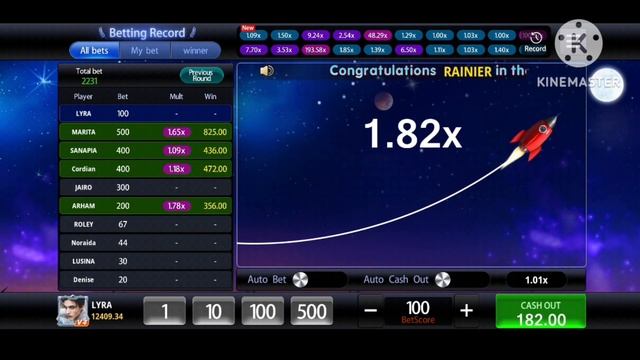Image resolution: width=640 pixels, height=360 pixels.
Task: Select the 100 chip bet amount
Action: coord(262,311)
